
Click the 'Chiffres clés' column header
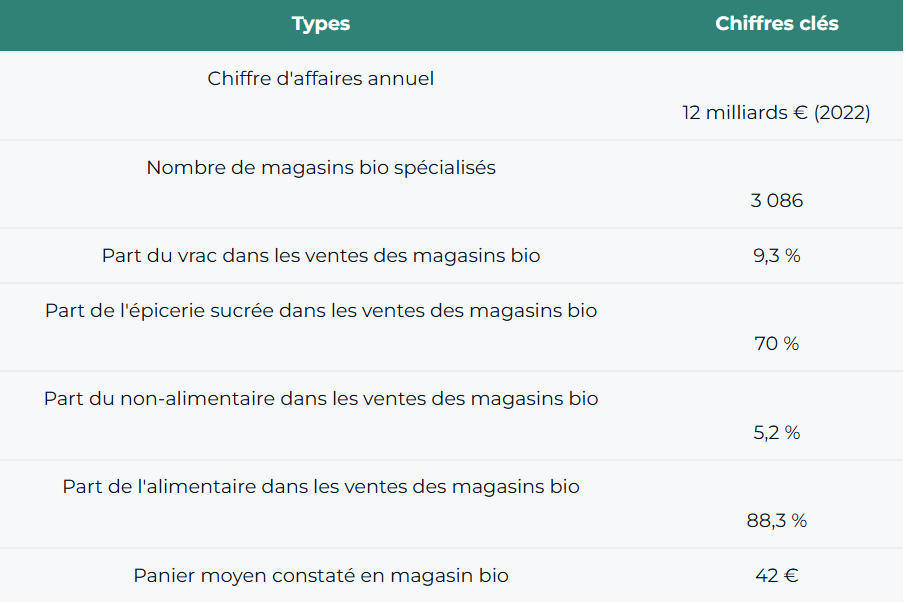pos(776,24)
